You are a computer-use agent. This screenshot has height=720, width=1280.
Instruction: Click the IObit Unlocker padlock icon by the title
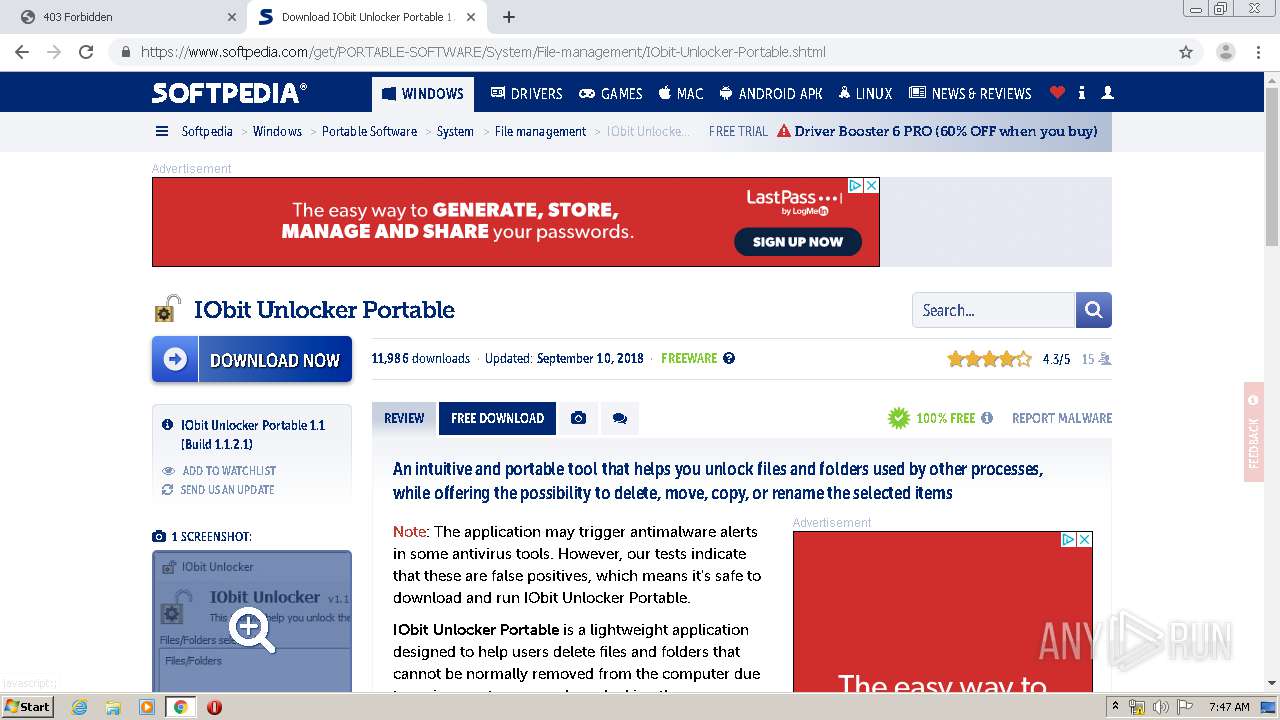click(x=167, y=309)
